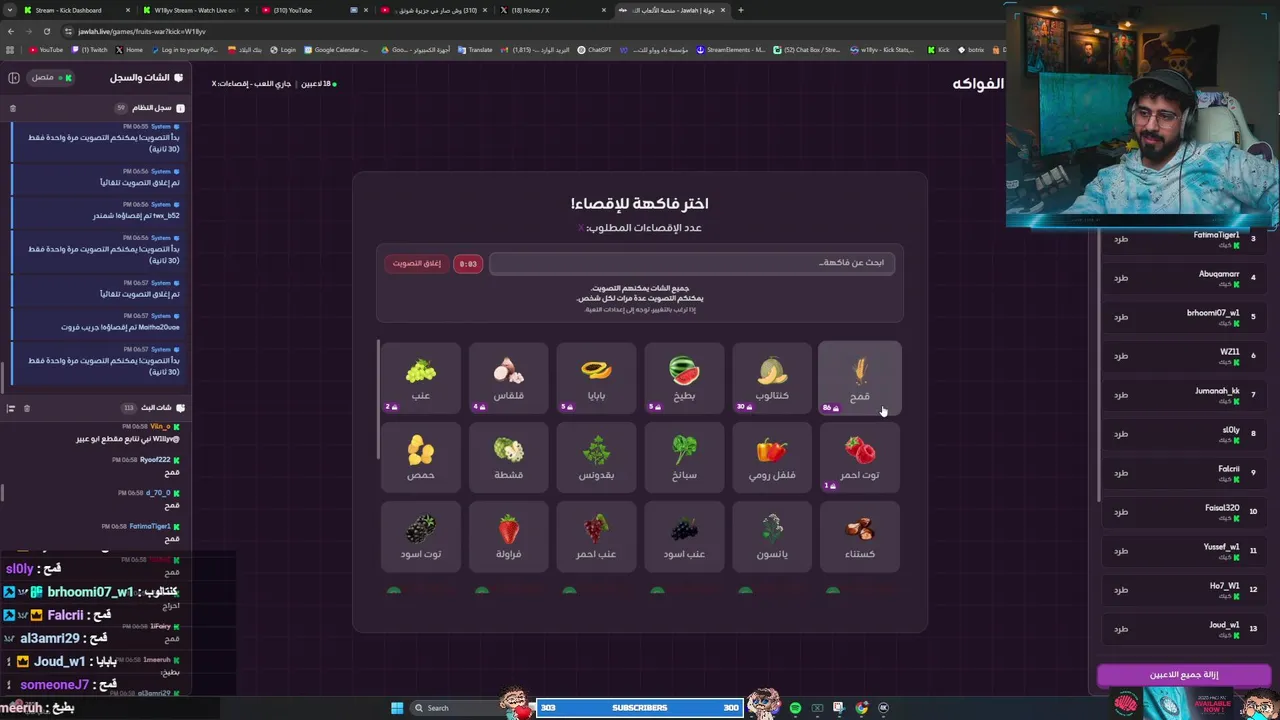
Task: Collapse the chat and log sidebar panel
Action: (x=14, y=77)
